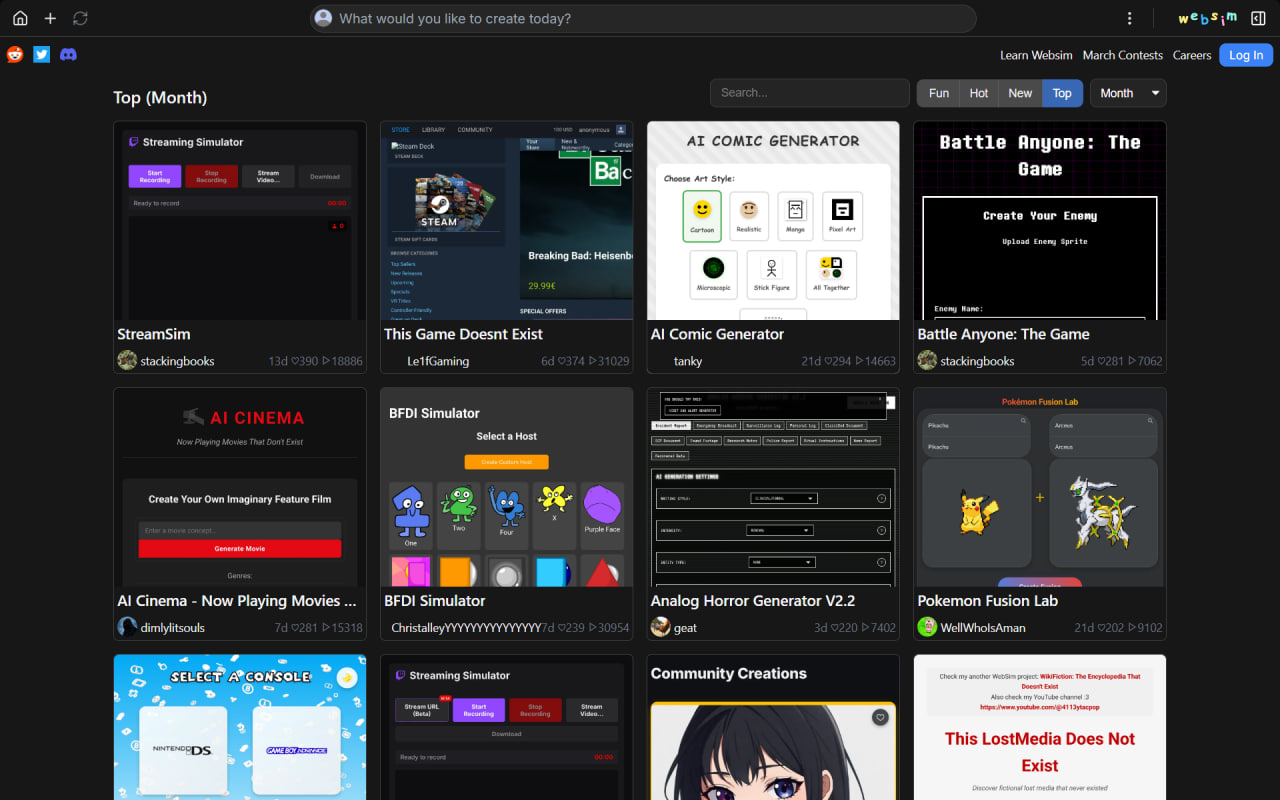Open the Pokemon Fusion Lab thumbnail
Viewport: 1280px width, 800px height.
click(x=1039, y=488)
